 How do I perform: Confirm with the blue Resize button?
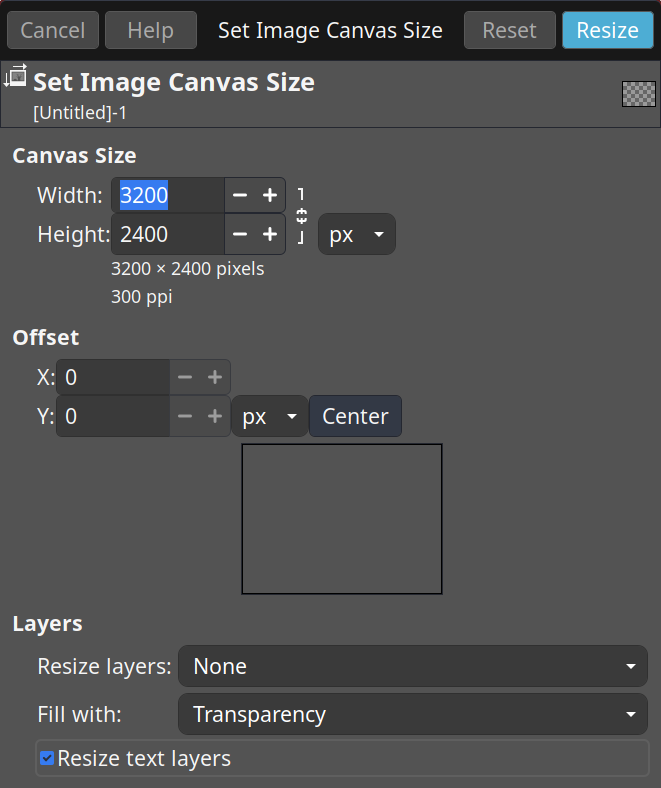pos(608,30)
